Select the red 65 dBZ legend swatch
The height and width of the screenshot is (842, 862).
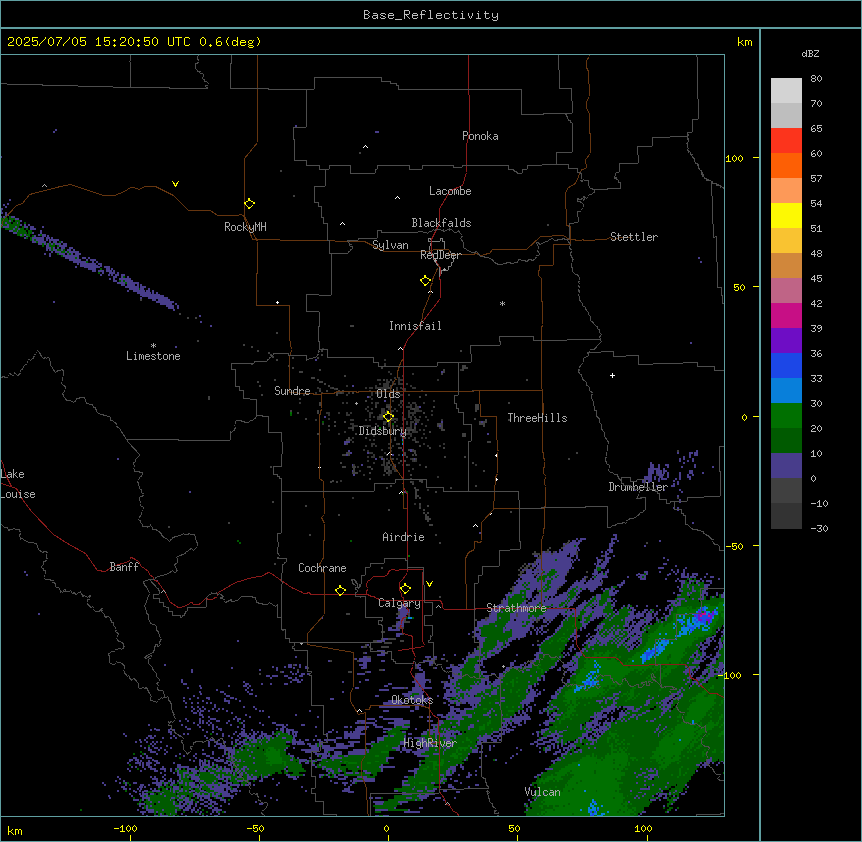coord(786,140)
